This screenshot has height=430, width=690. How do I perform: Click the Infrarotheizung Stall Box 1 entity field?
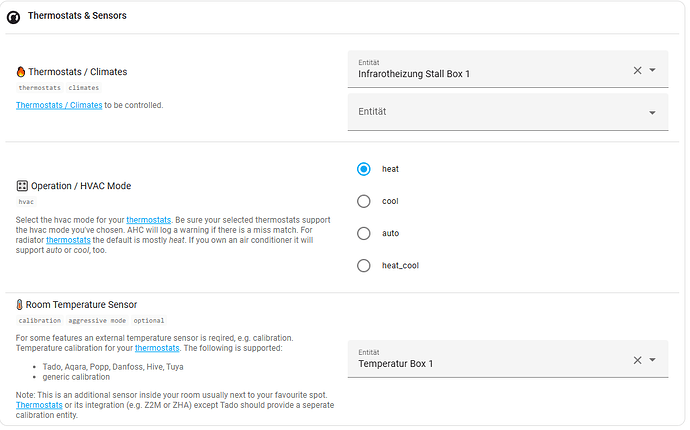point(508,69)
